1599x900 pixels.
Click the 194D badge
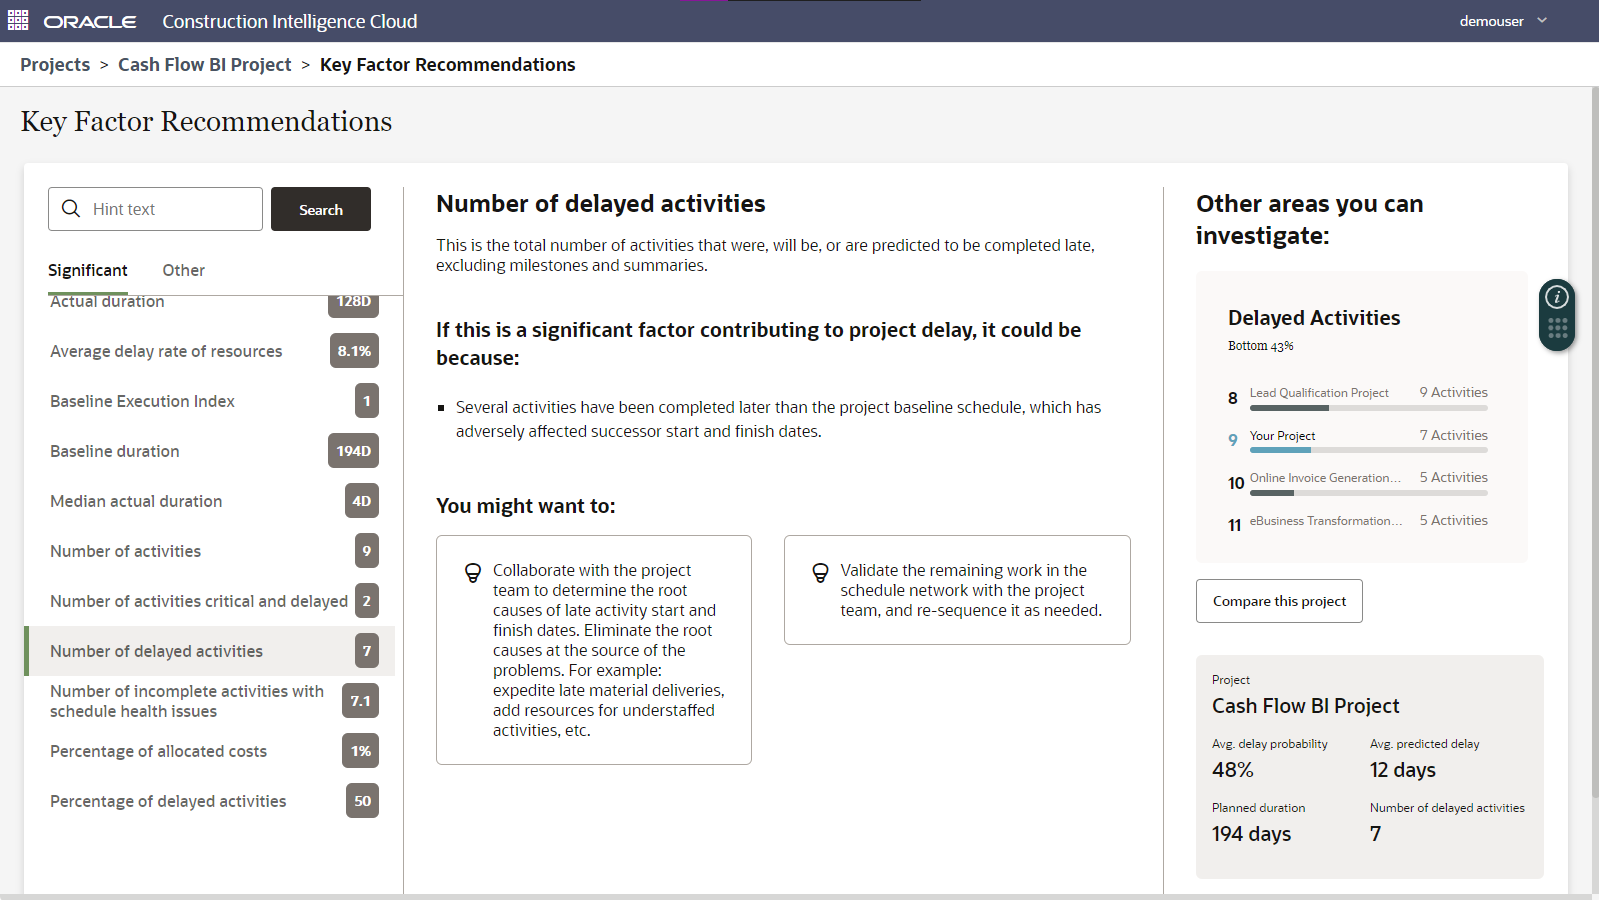[x=353, y=451]
